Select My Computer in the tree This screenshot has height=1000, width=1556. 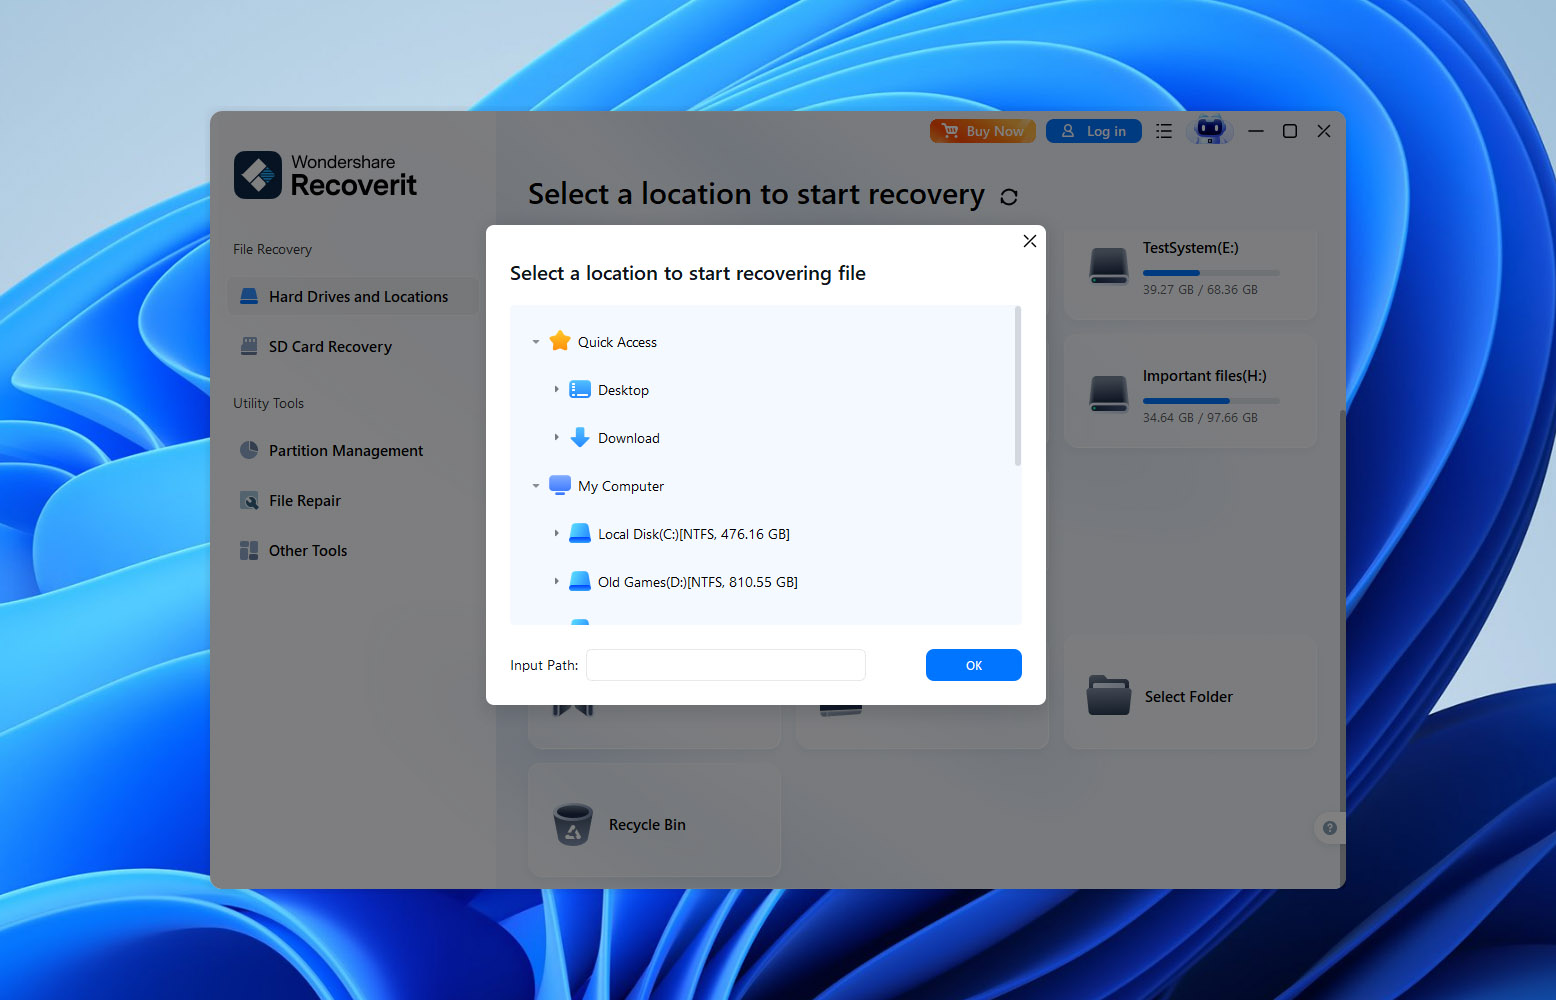[x=621, y=486]
